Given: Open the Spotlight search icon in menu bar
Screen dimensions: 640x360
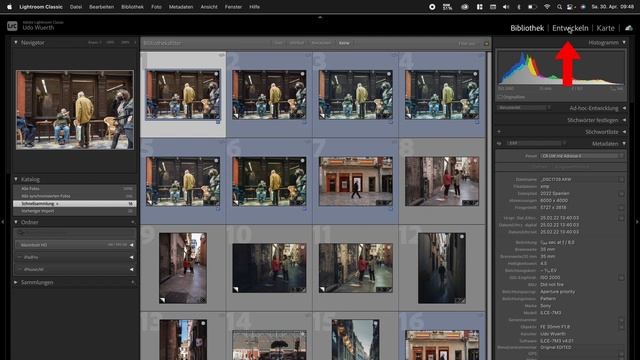Looking at the screenshot, I should (x=559, y=7).
